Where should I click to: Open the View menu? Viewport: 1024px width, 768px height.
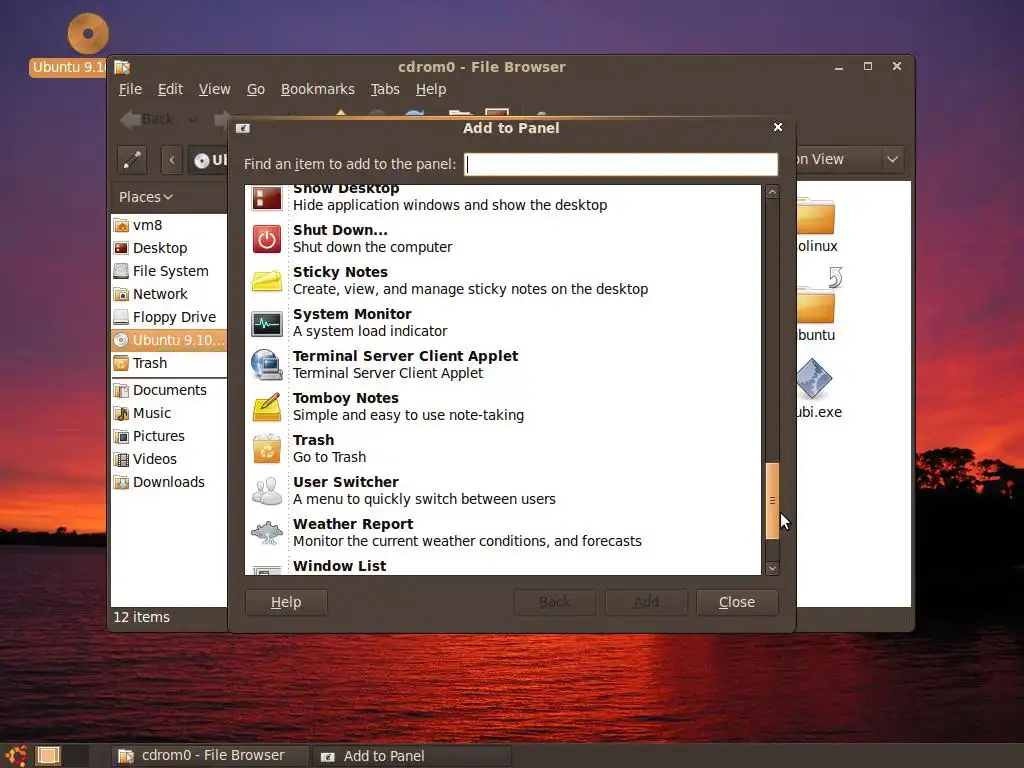[214, 89]
